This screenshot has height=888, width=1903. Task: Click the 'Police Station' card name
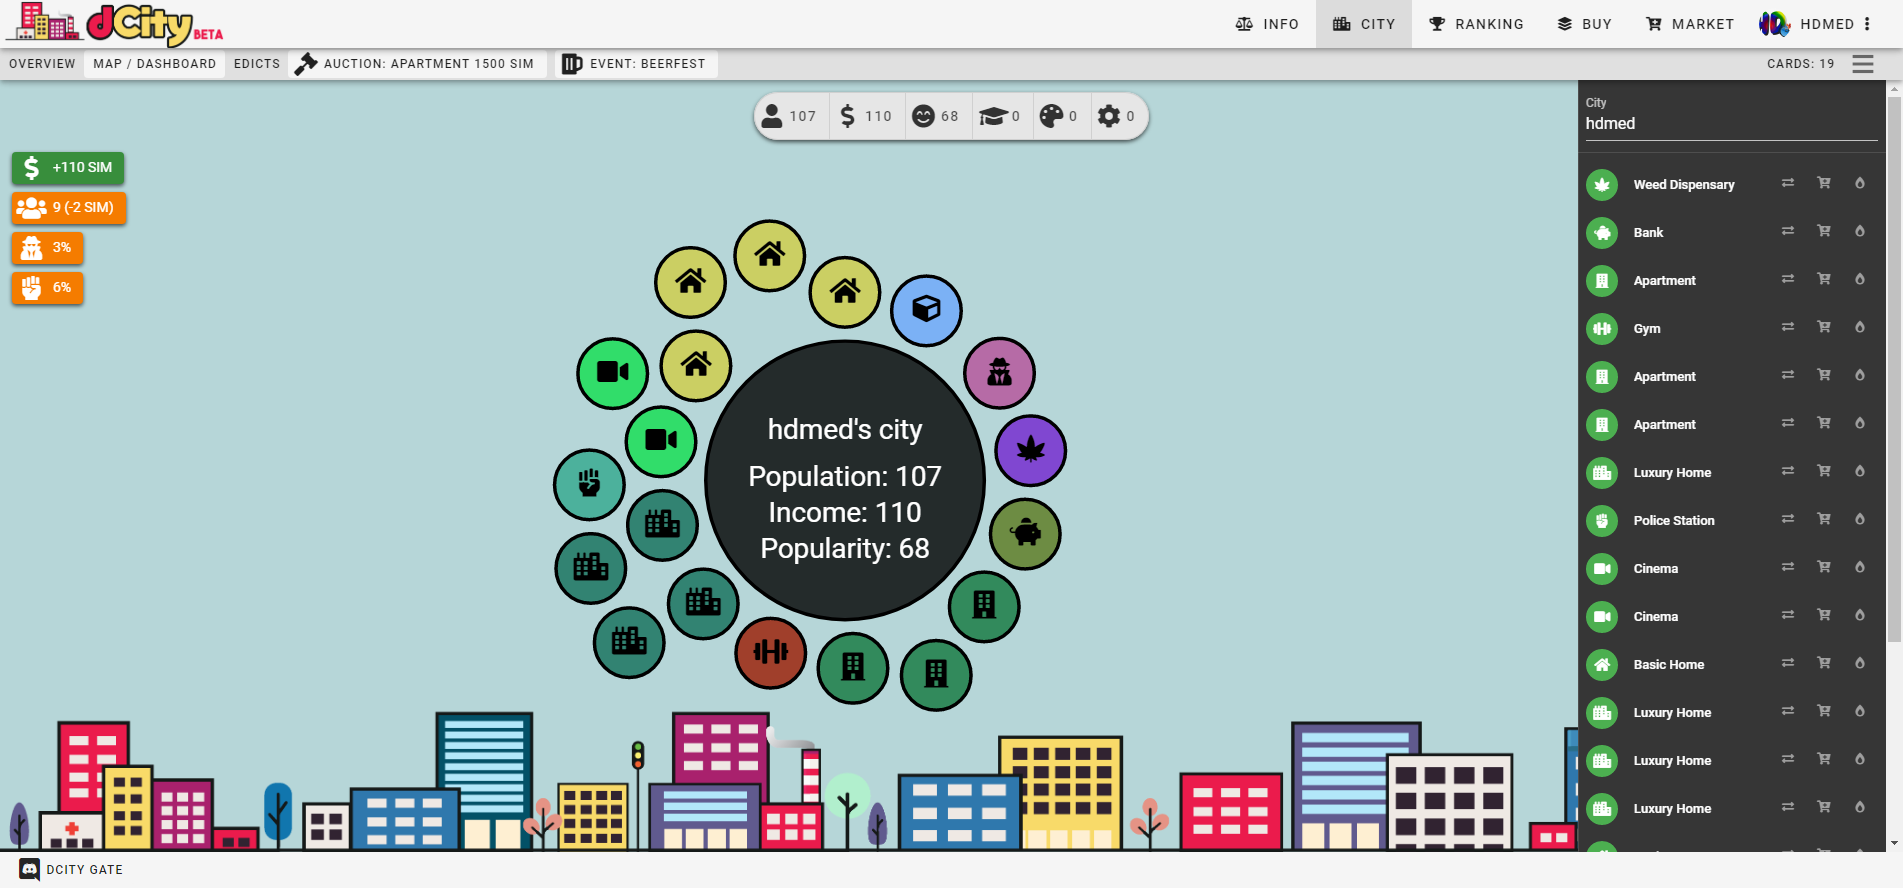1674,521
